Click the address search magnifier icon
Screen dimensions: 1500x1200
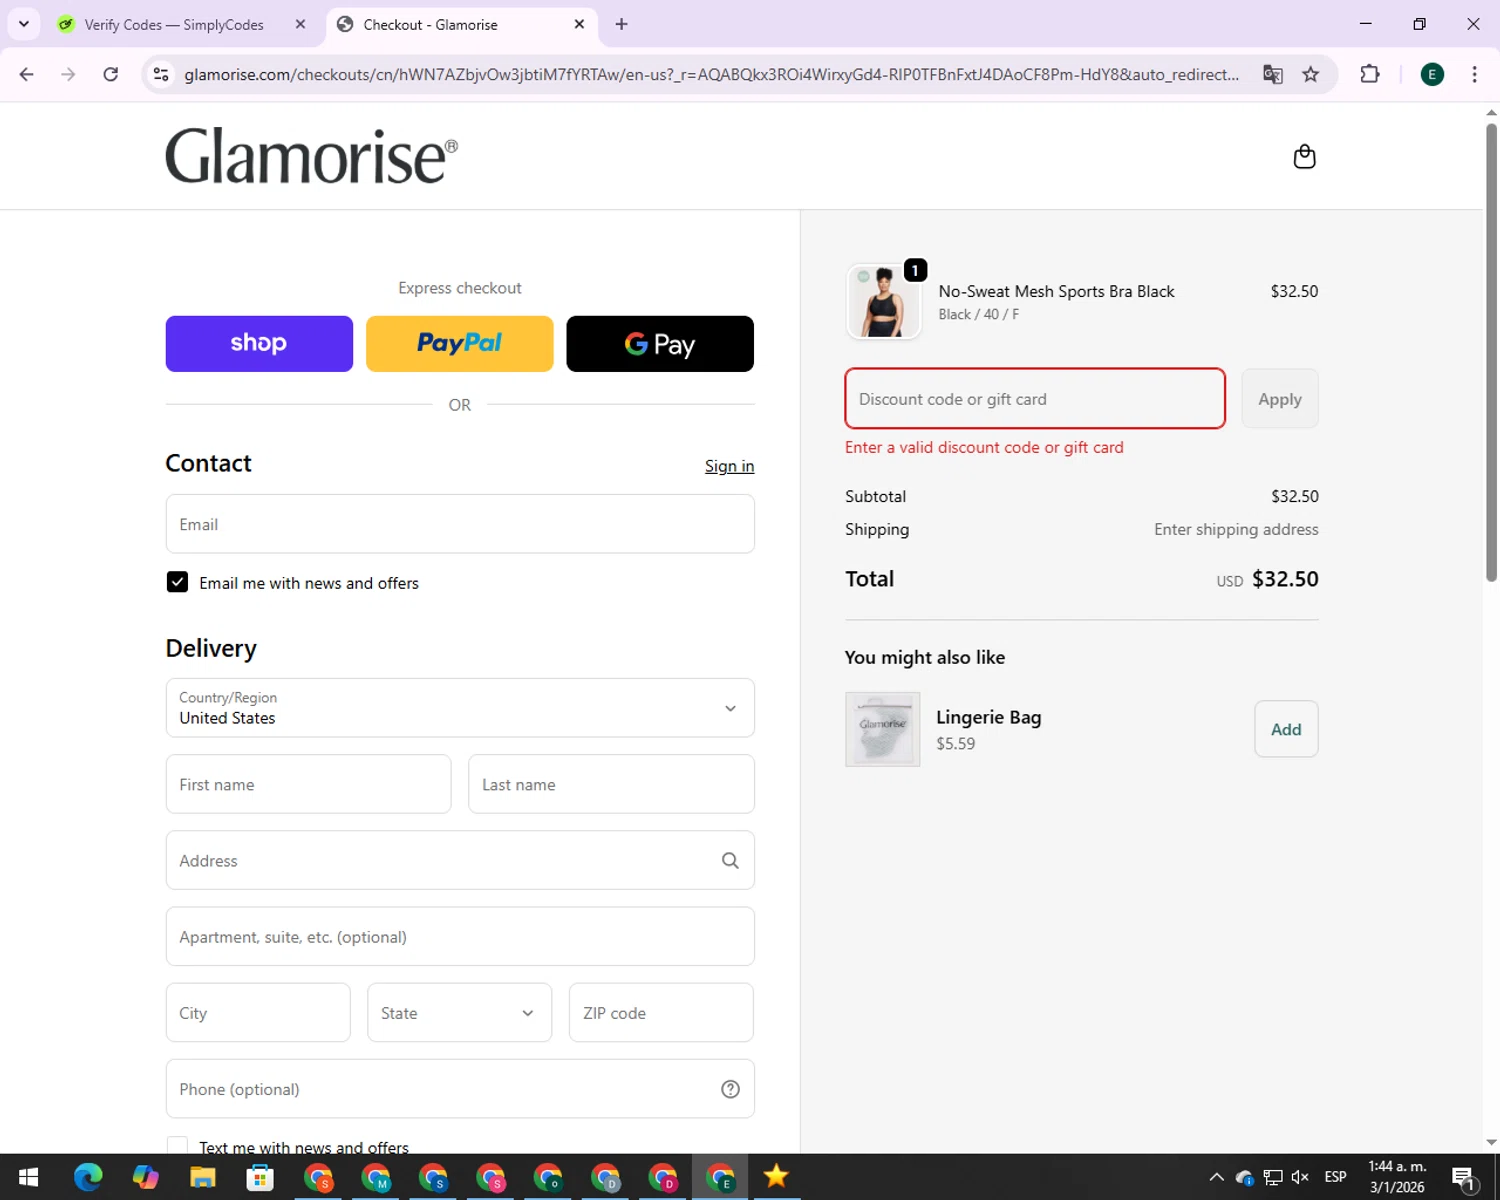(x=730, y=860)
